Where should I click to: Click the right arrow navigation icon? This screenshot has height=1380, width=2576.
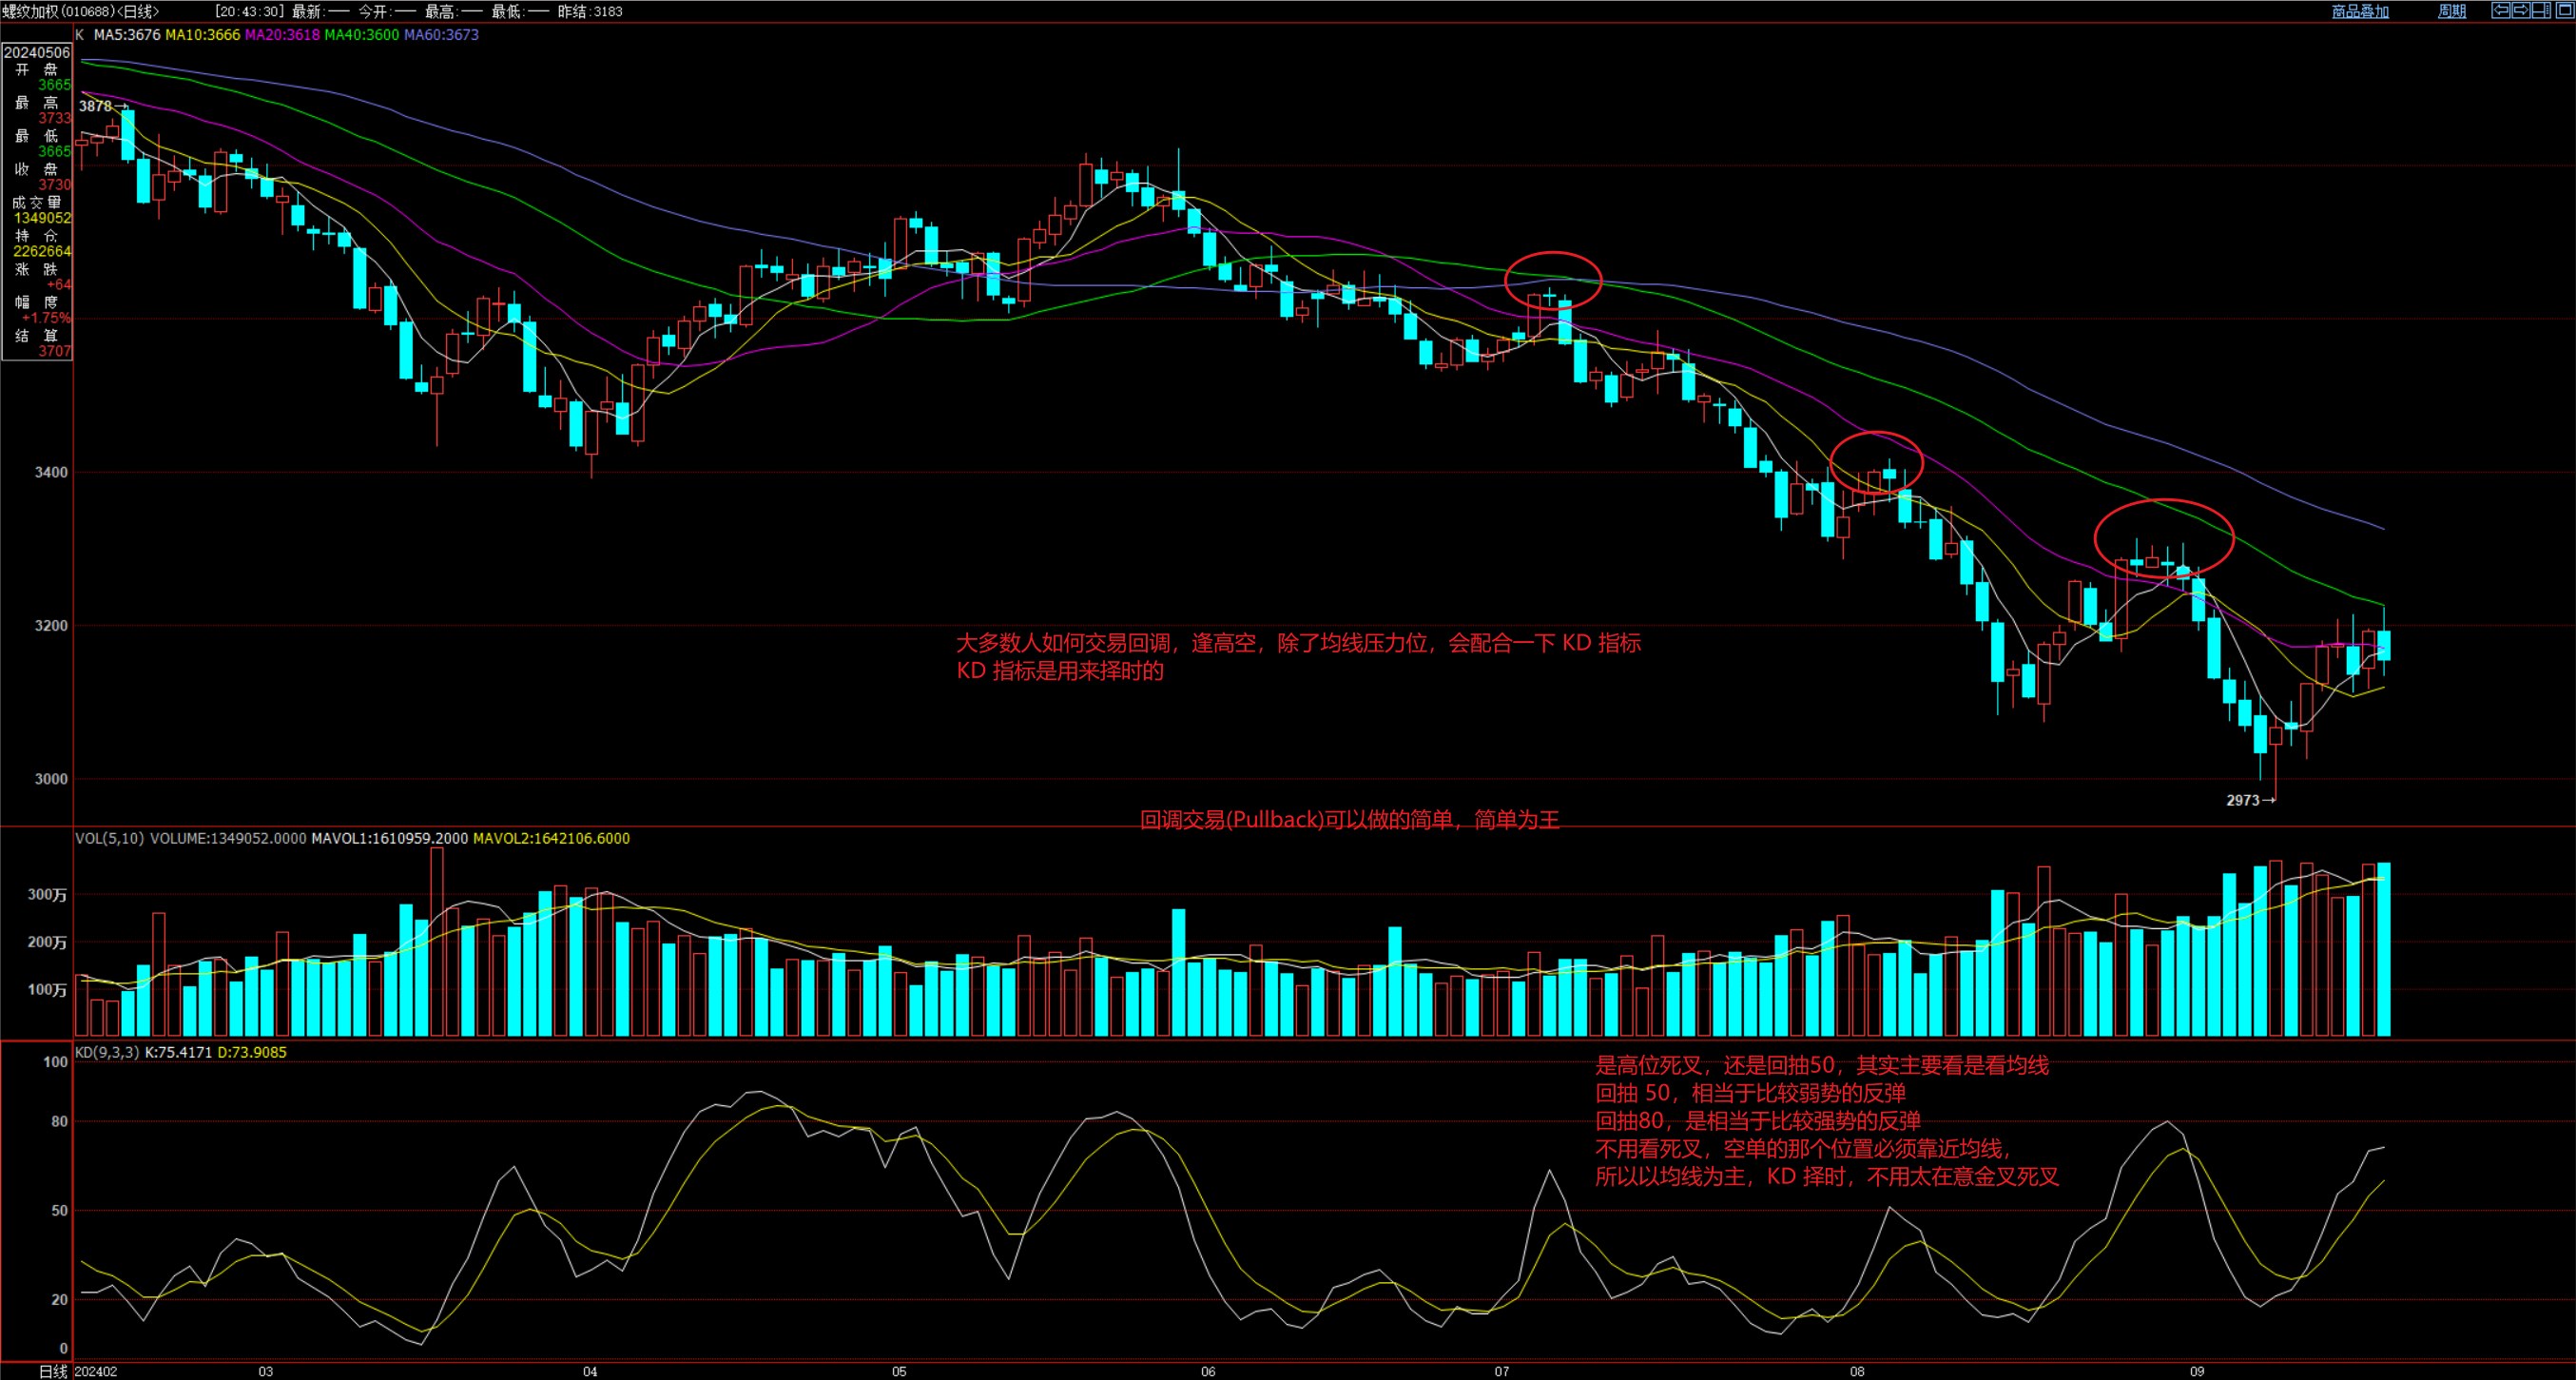point(2522,10)
